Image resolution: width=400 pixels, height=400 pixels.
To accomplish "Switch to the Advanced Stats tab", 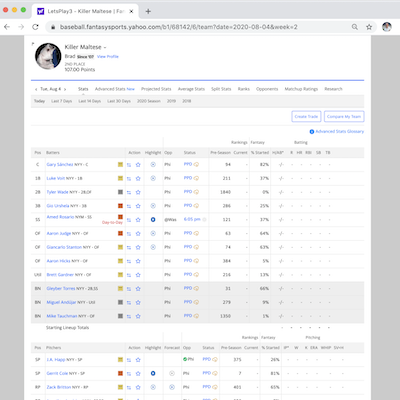I will coord(115,89).
